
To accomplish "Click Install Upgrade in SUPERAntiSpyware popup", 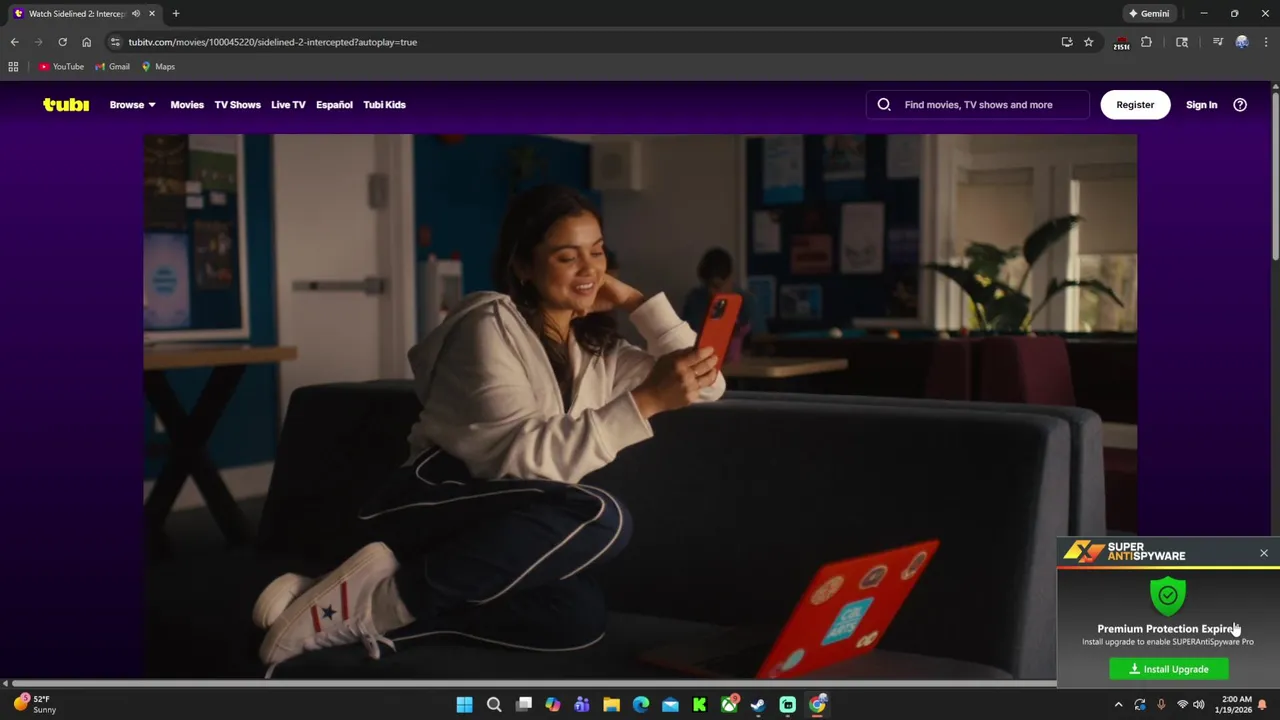I will point(1169,669).
